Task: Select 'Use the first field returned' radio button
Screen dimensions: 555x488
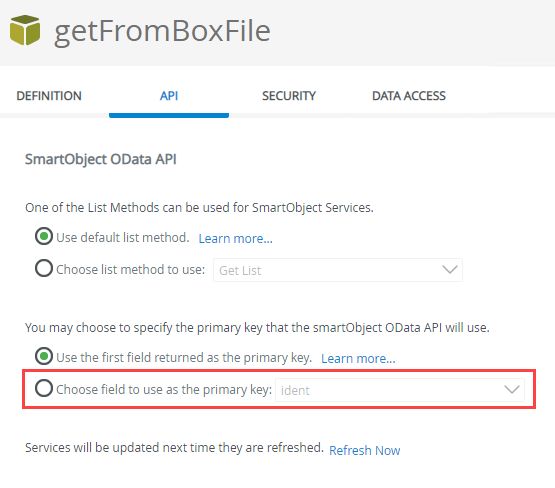Action: pos(44,356)
